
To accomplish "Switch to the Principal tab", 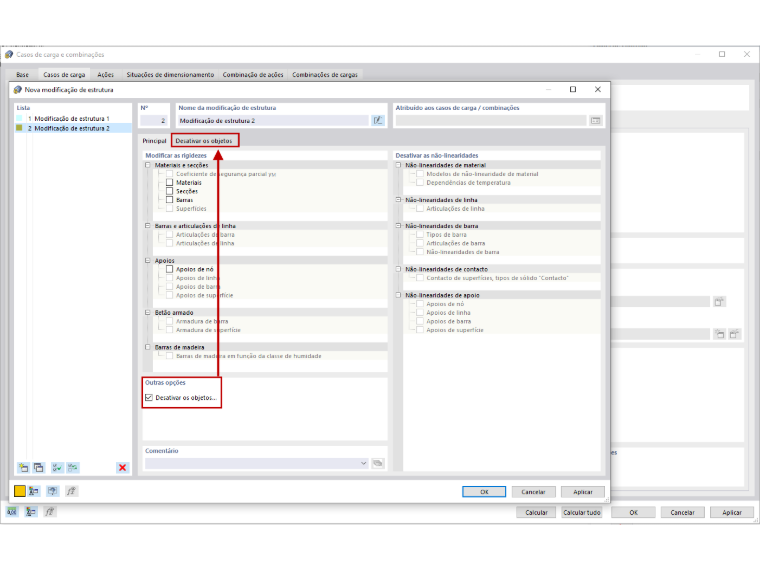I will pyautogui.click(x=154, y=141).
